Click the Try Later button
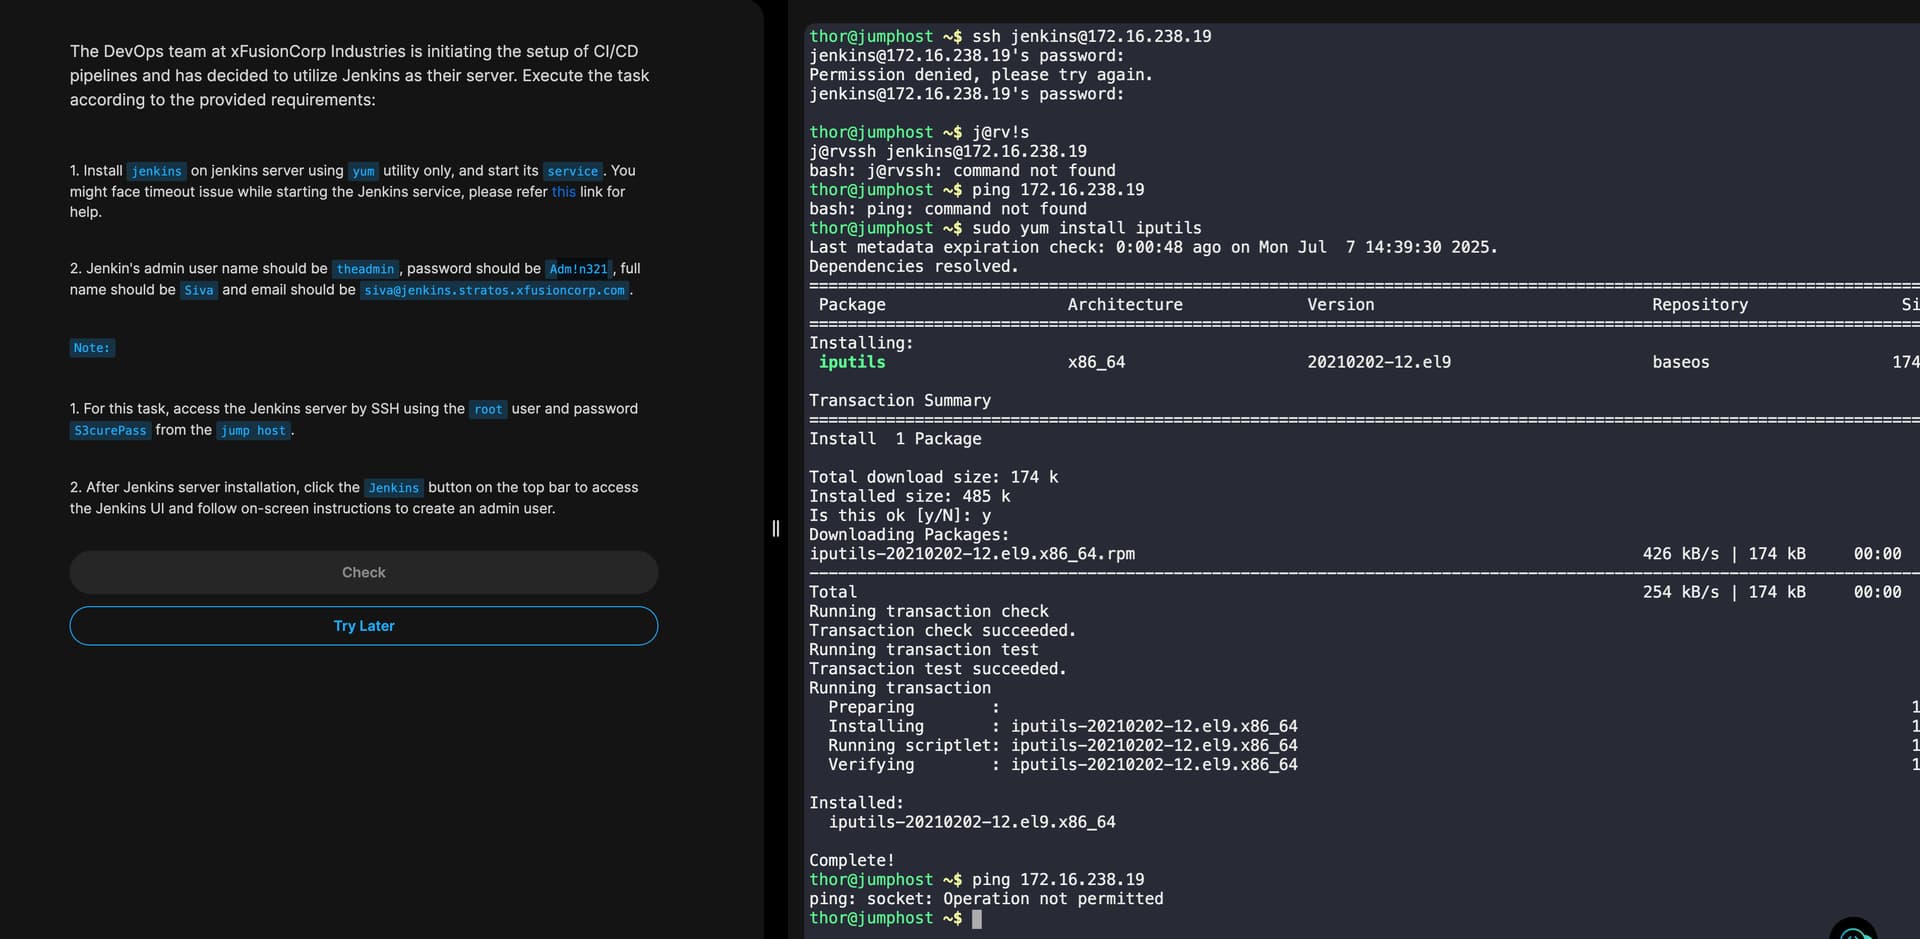 click(364, 626)
